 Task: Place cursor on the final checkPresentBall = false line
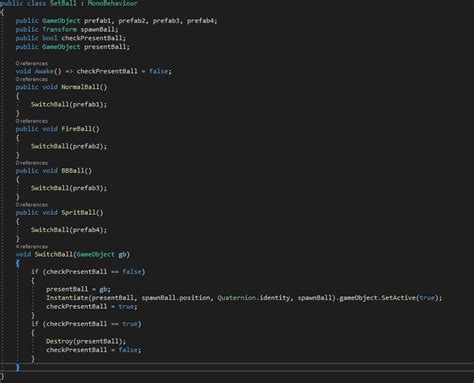pyautogui.click(x=94, y=350)
